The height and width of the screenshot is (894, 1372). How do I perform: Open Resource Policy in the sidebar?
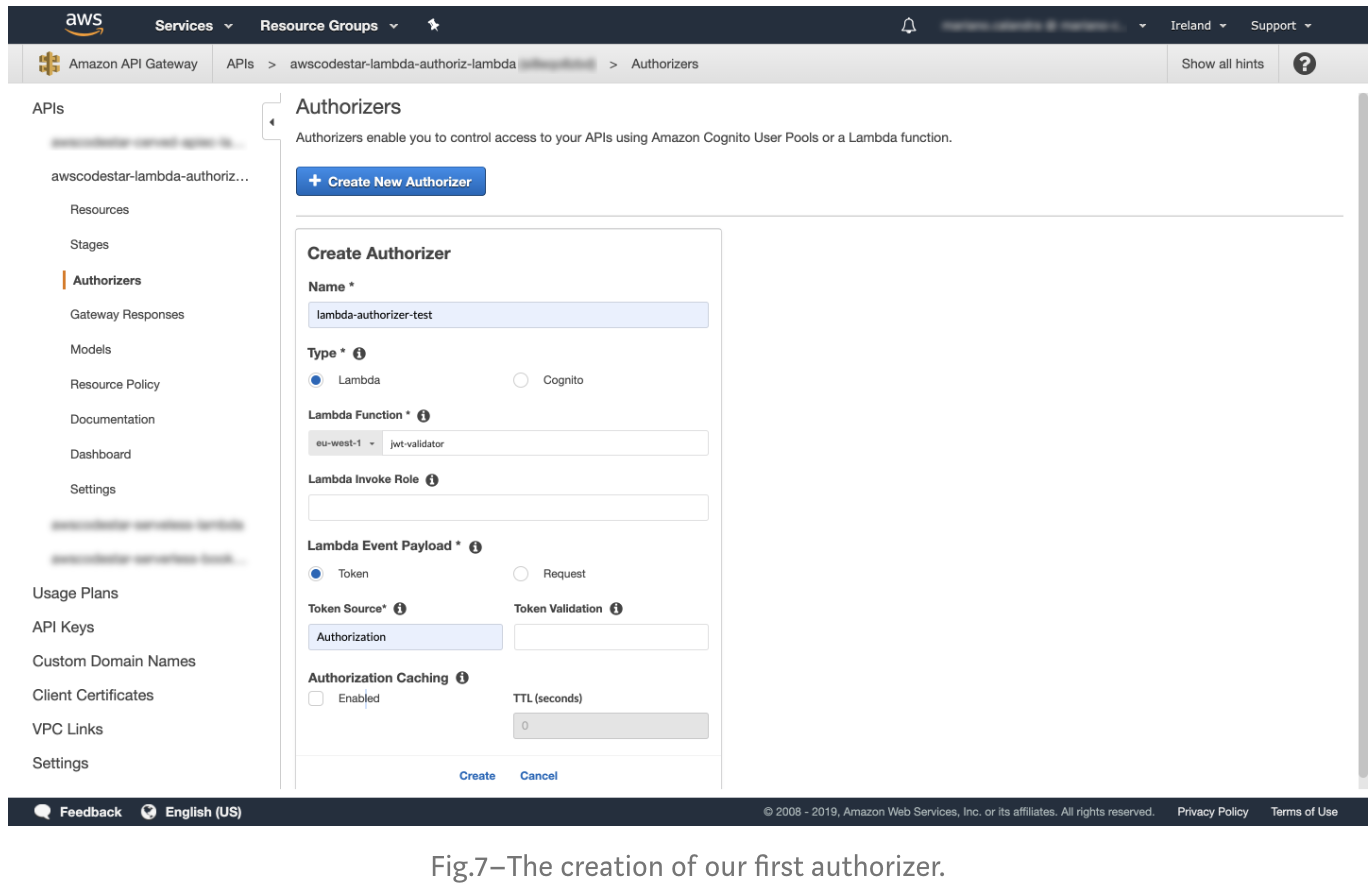click(x=115, y=385)
